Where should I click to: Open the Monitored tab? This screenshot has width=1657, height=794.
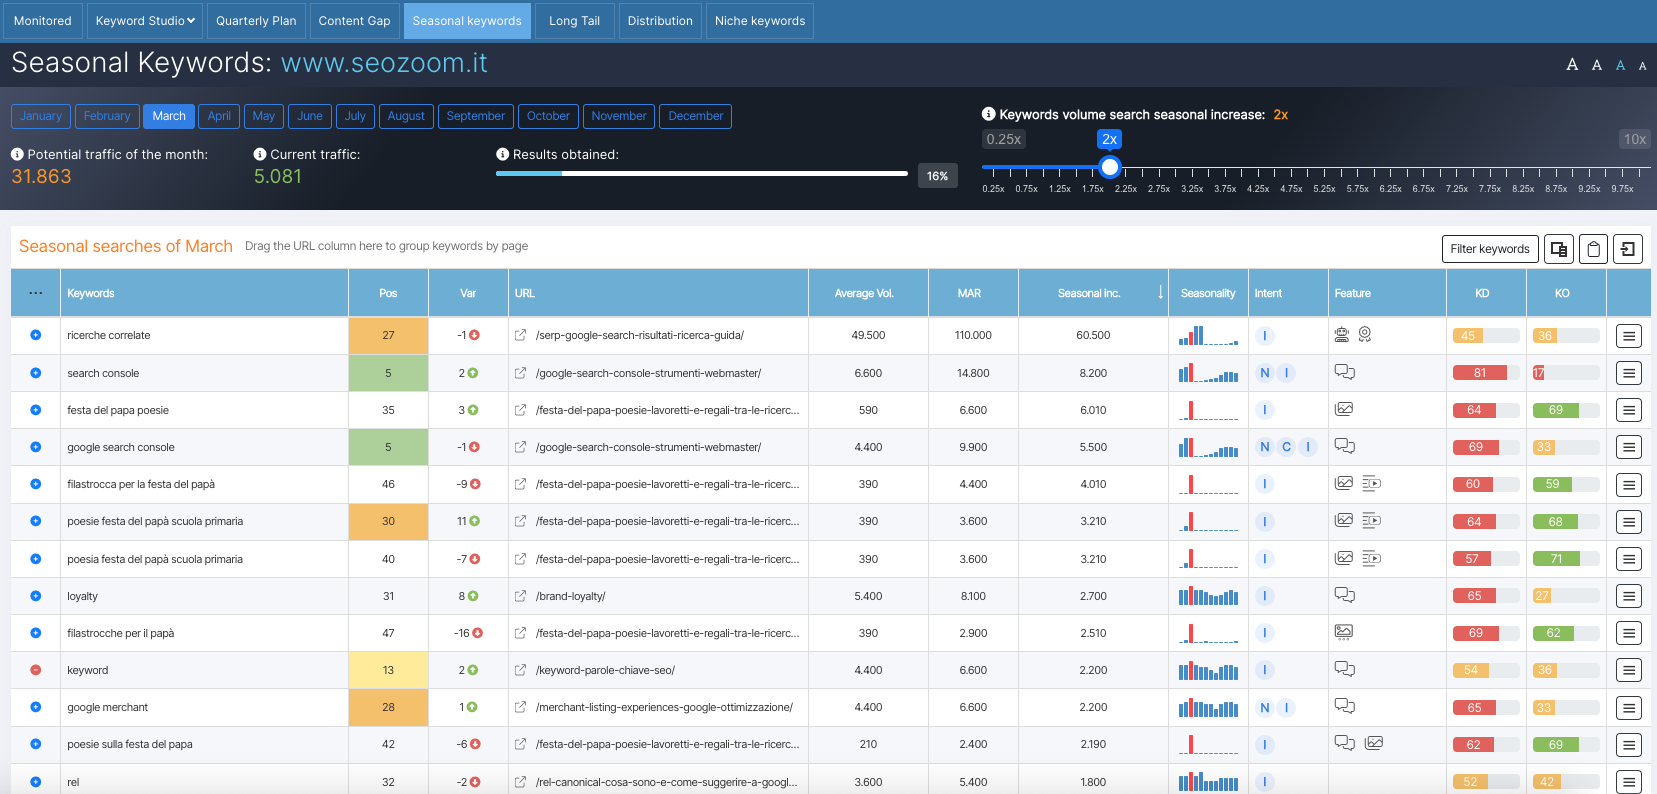[x=43, y=21]
